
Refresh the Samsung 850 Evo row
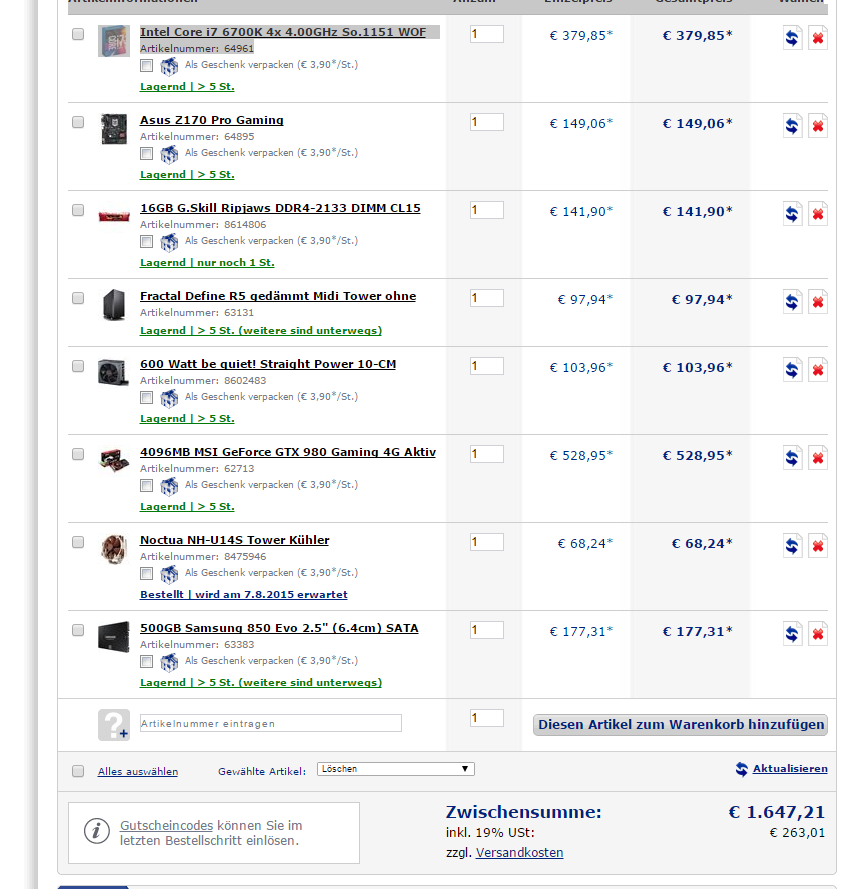[792, 634]
